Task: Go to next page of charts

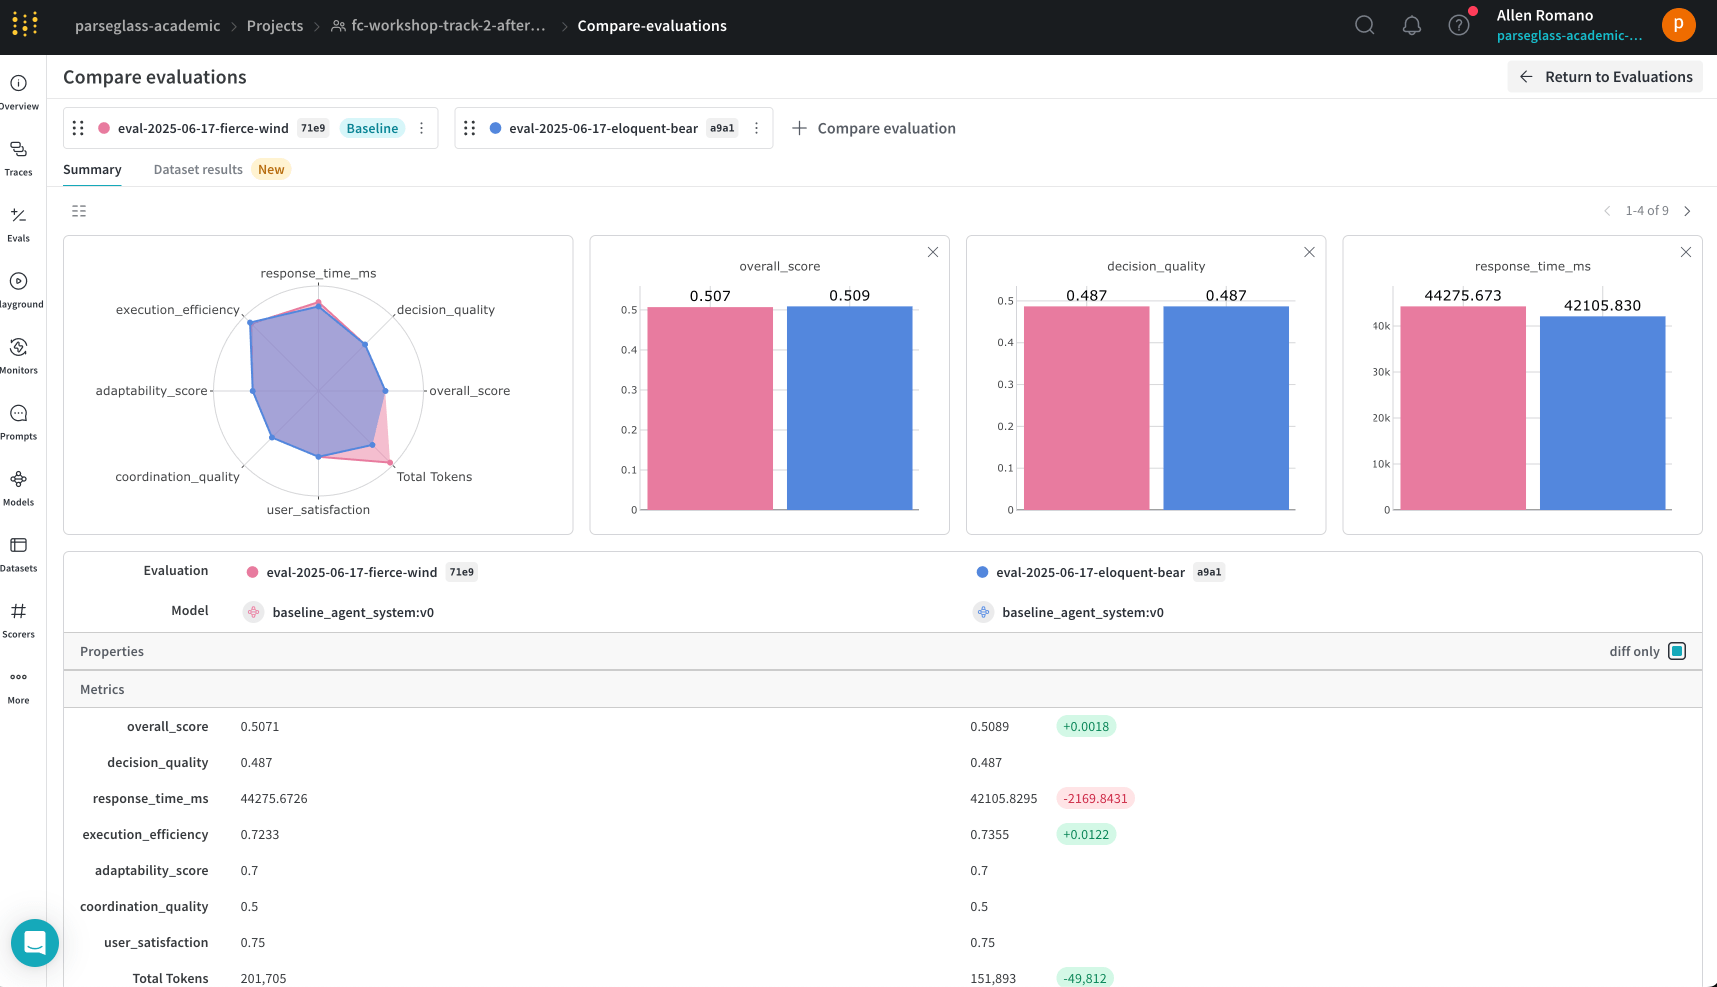Action: click(1687, 211)
